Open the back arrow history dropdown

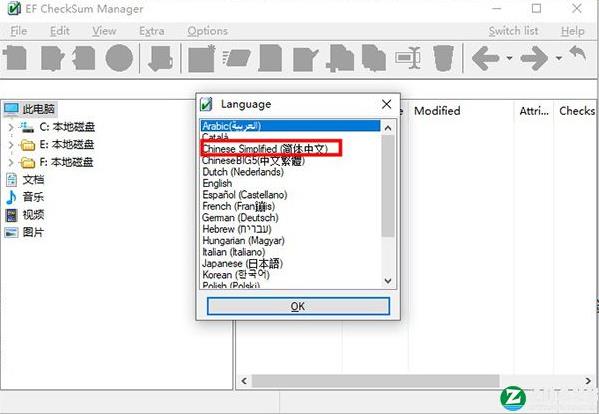point(509,58)
